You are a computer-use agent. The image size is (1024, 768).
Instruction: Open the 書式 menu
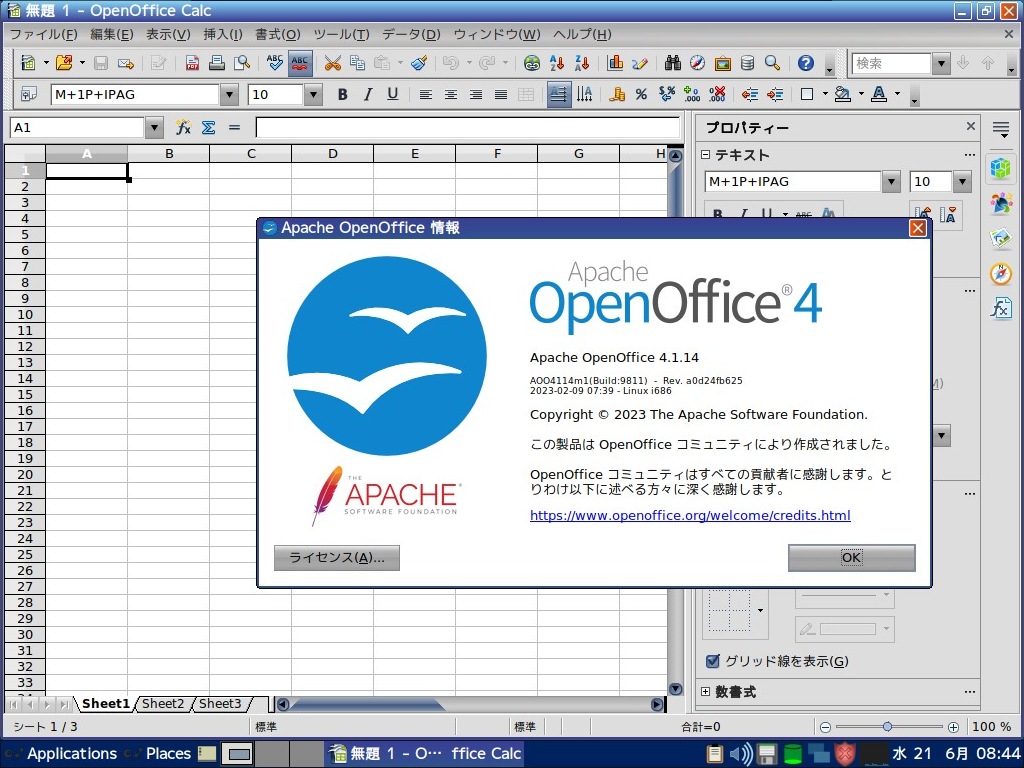[x=278, y=35]
